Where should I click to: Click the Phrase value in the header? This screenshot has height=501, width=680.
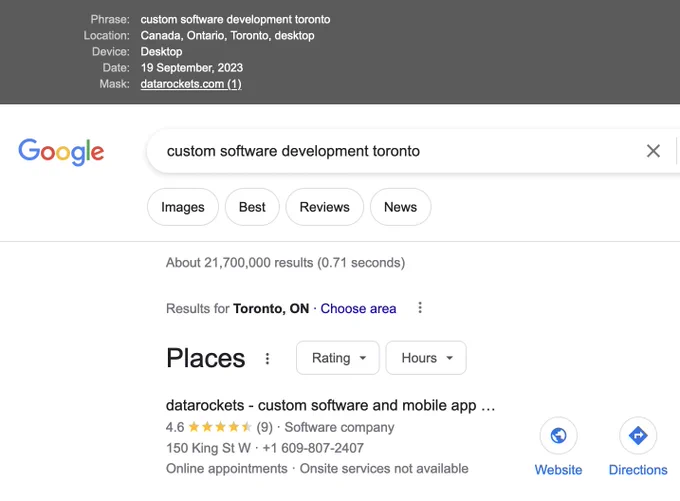235,20
